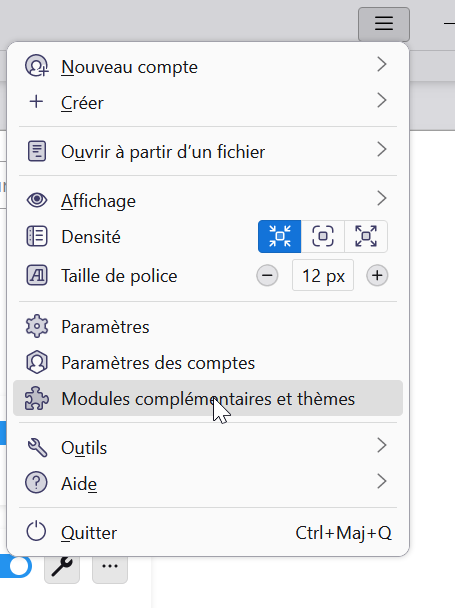Select normal density icon

323,237
